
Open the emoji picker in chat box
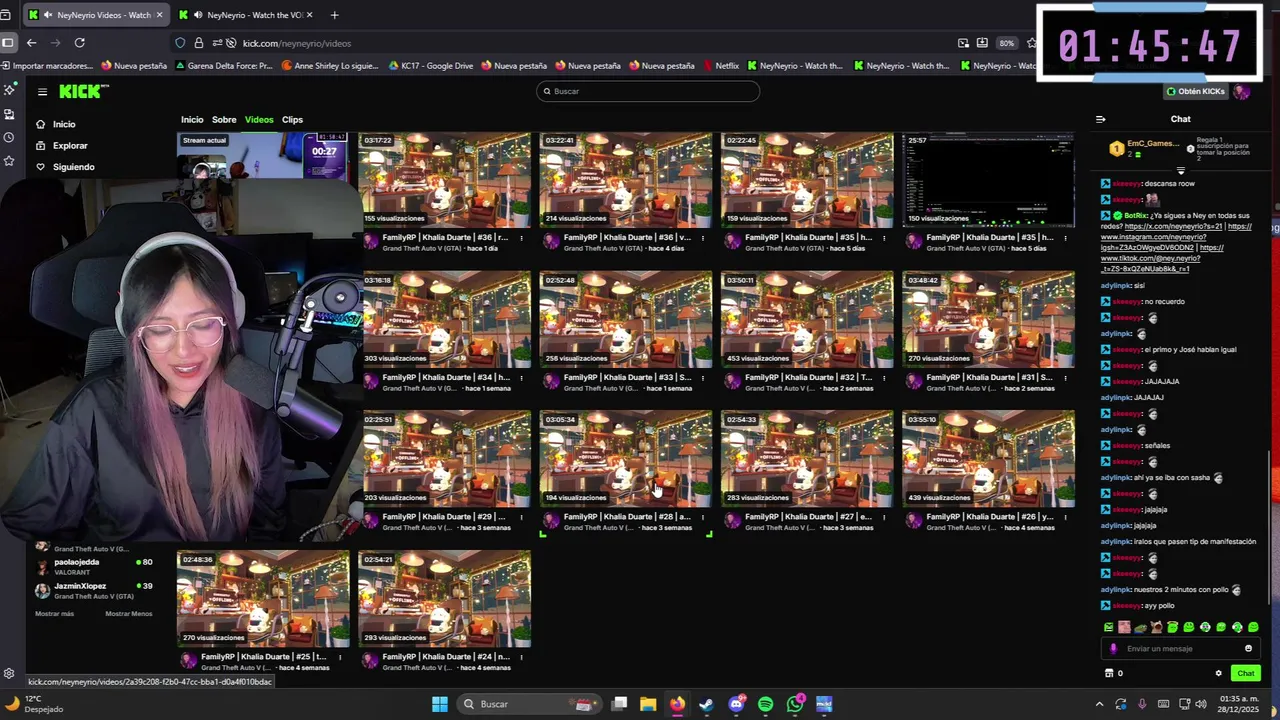pyautogui.click(x=1248, y=648)
